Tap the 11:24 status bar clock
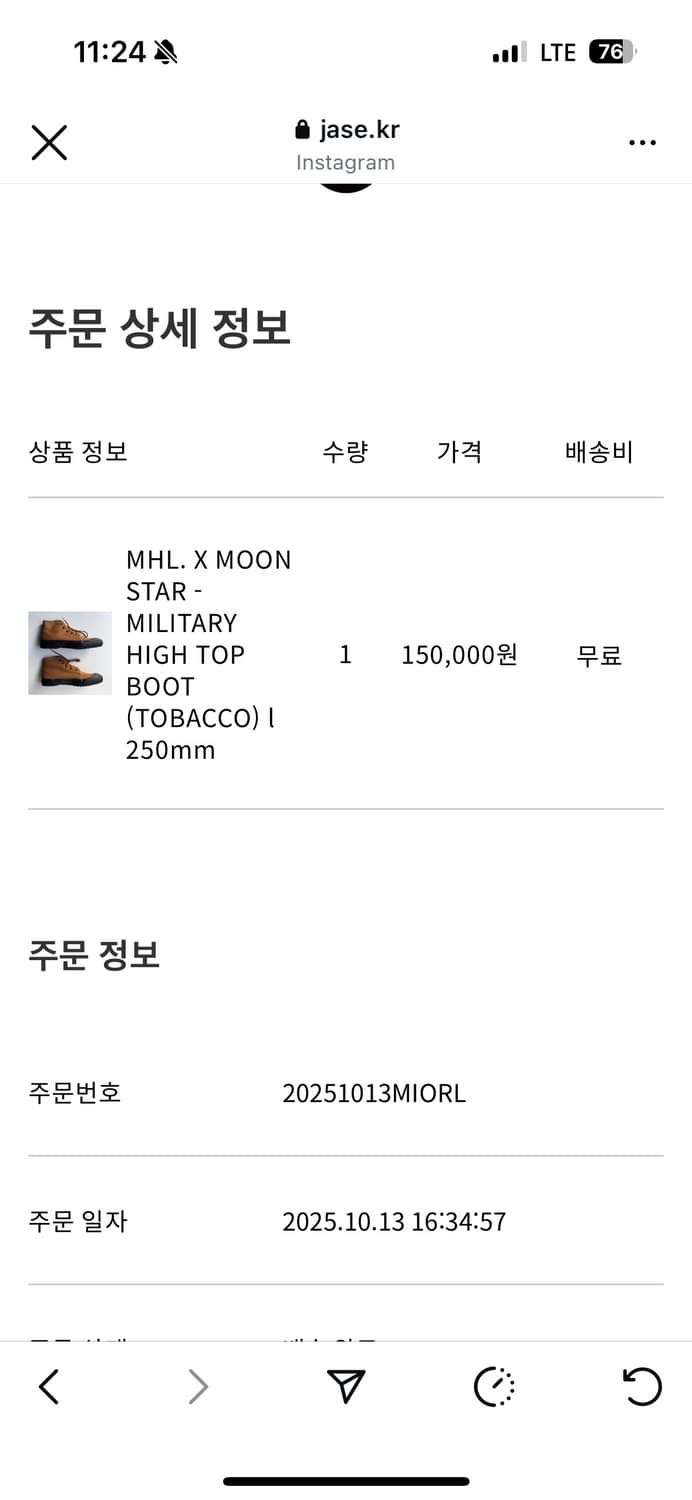 [x=110, y=52]
